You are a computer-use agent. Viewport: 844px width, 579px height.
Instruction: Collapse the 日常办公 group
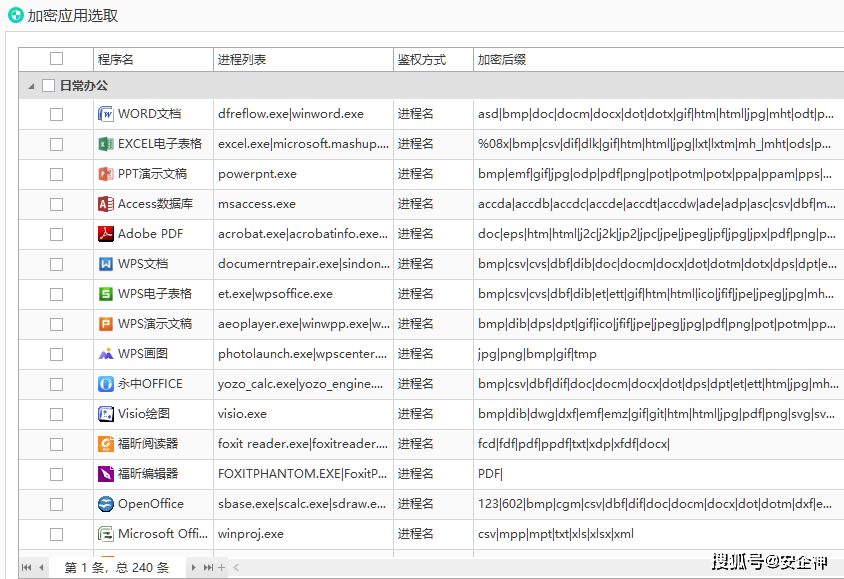30,86
